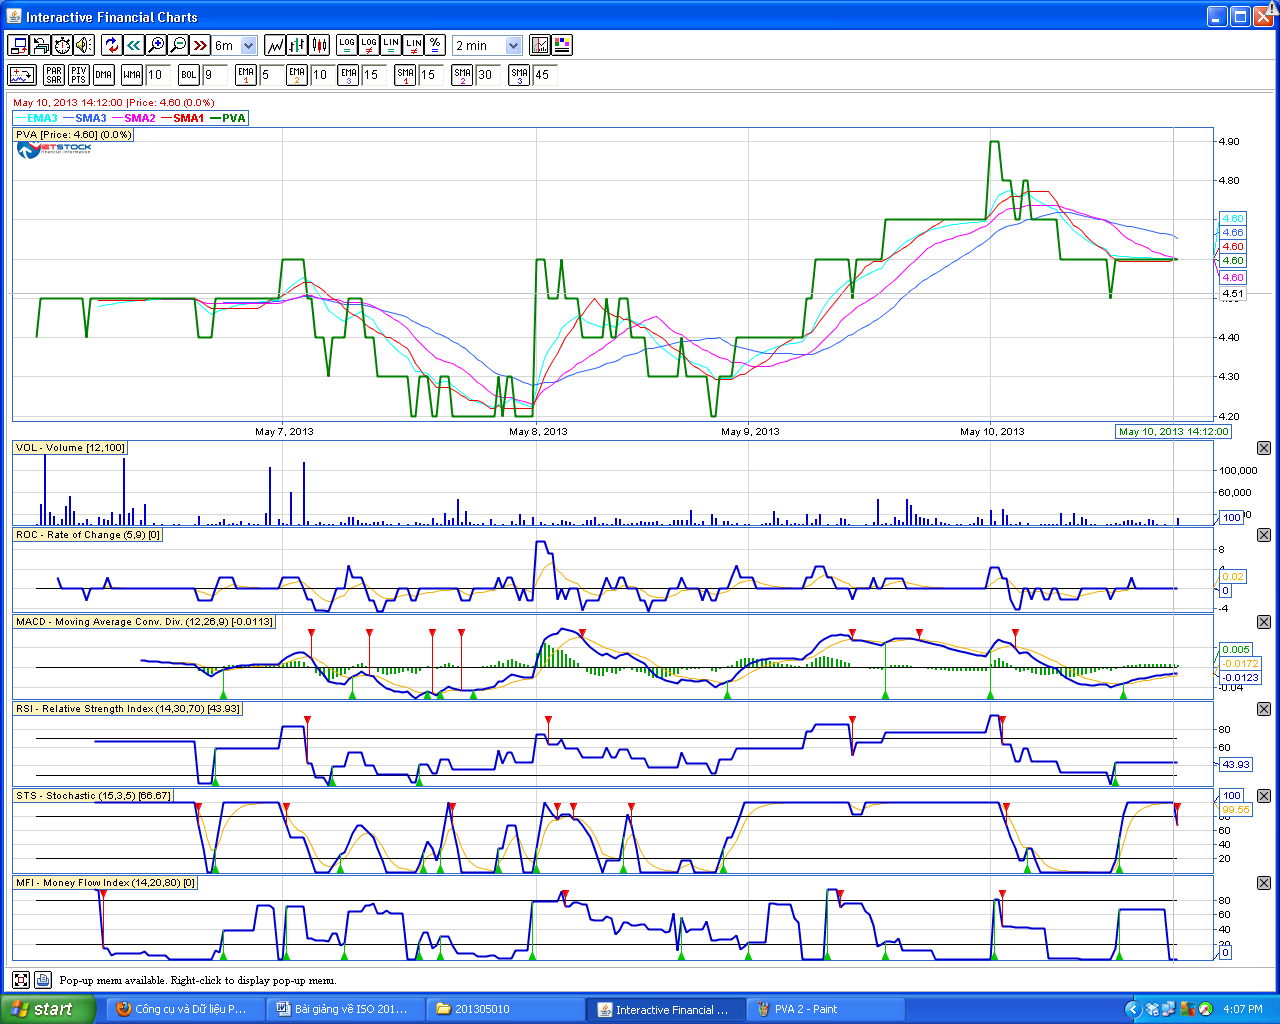1280x1024 pixels.
Task: Click the SMA1 legend label
Action: pyautogui.click(x=188, y=118)
